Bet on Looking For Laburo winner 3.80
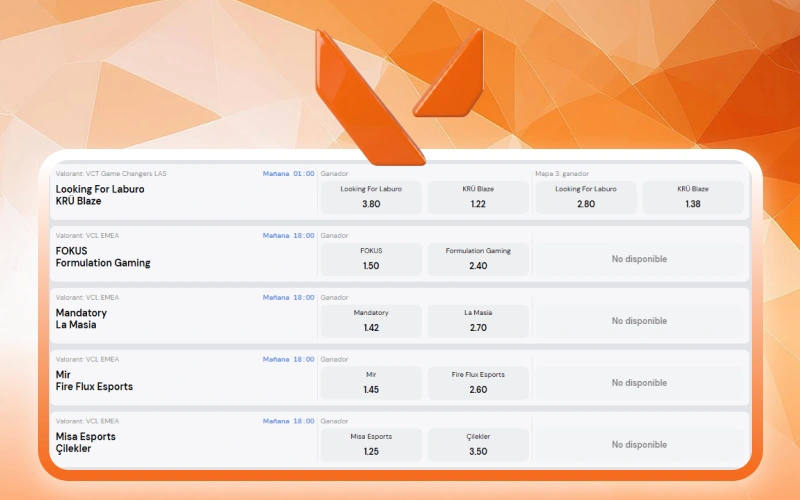 point(371,197)
